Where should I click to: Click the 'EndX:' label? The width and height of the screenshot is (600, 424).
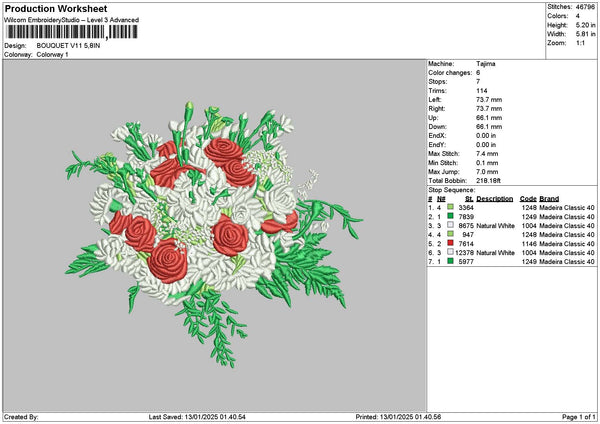tap(437, 136)
